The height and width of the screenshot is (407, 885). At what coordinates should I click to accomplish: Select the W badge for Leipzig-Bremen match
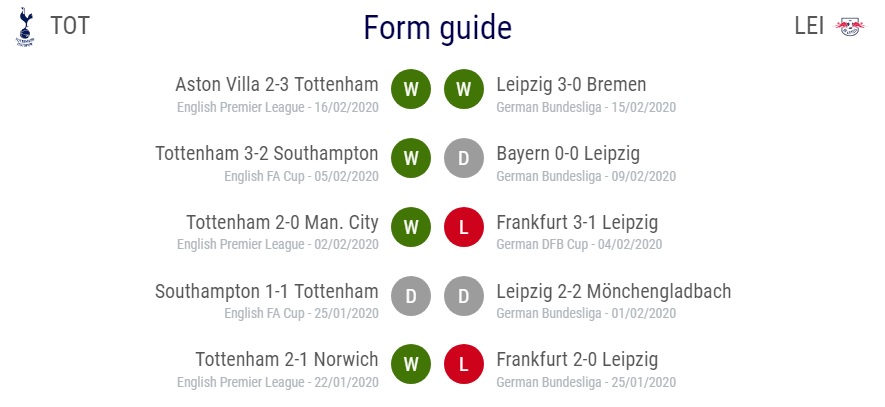coord(464,89)
